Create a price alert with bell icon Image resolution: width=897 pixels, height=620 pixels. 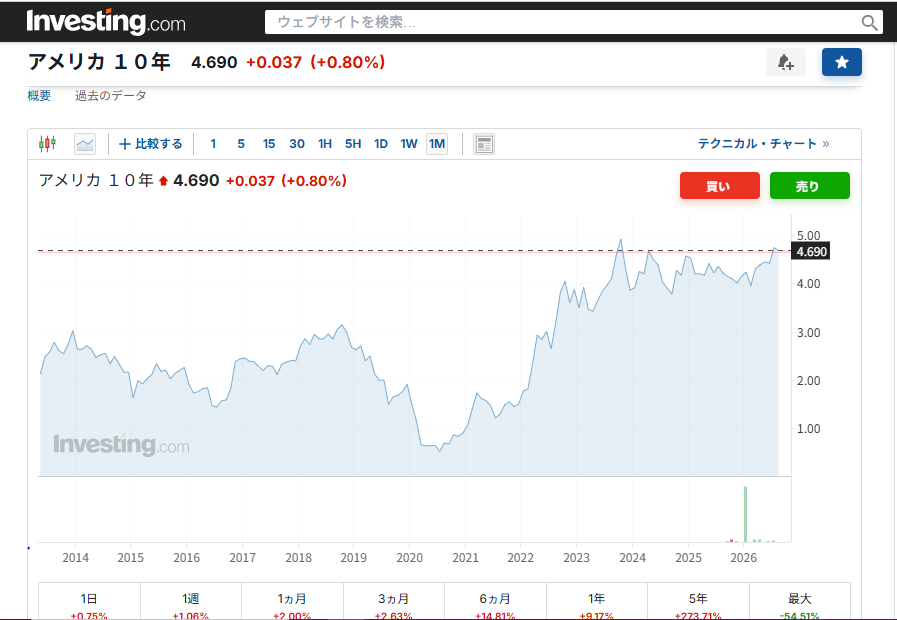(x=785, y=62)
